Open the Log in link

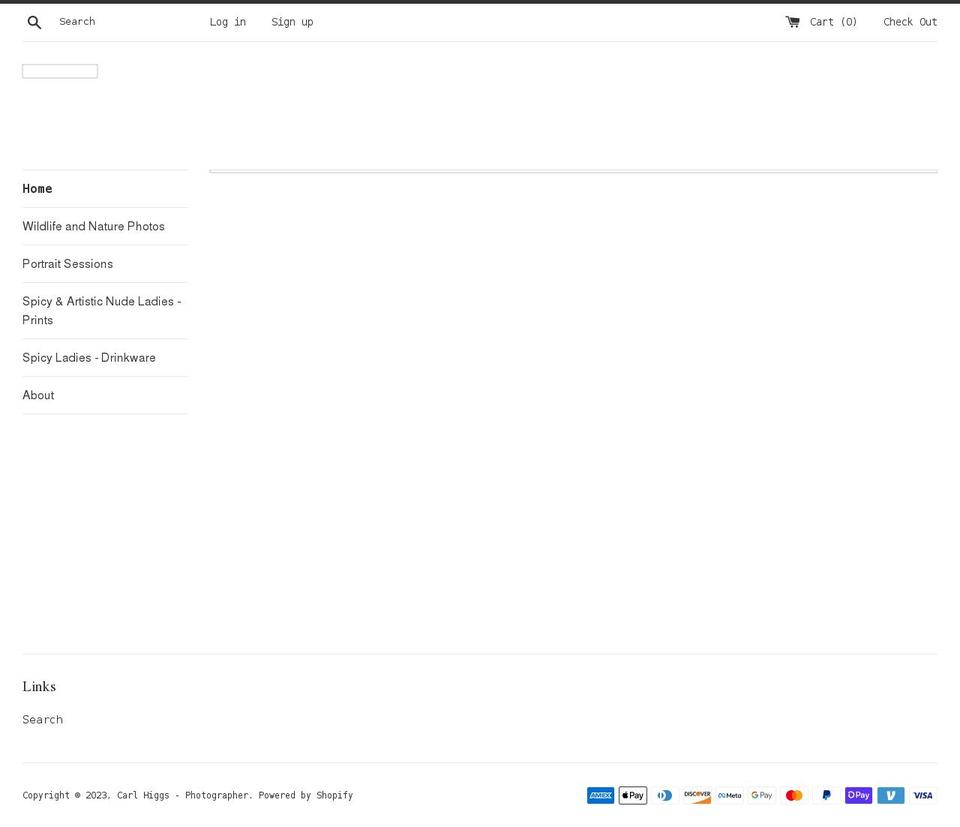tap(228, 22)
